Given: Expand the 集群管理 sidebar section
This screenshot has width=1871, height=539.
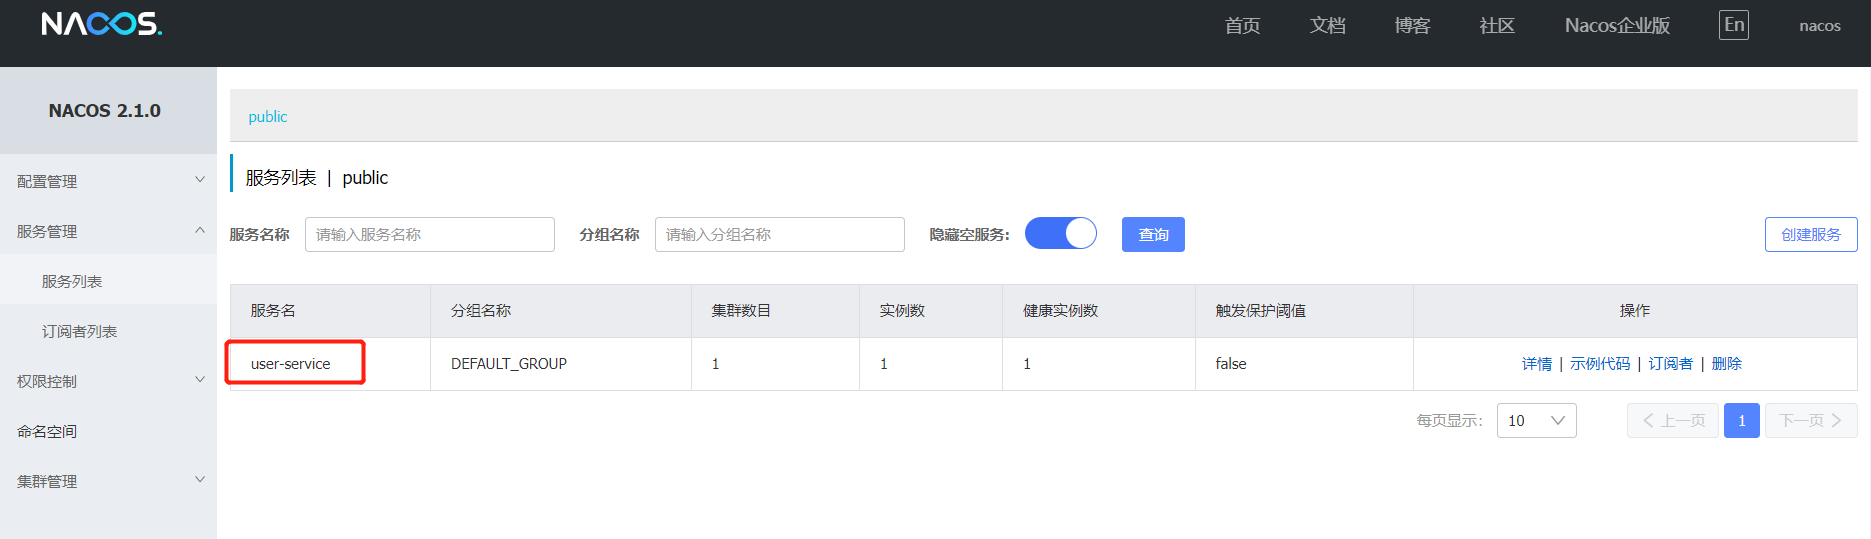Looking at the screenshot, I should (108, 481).
